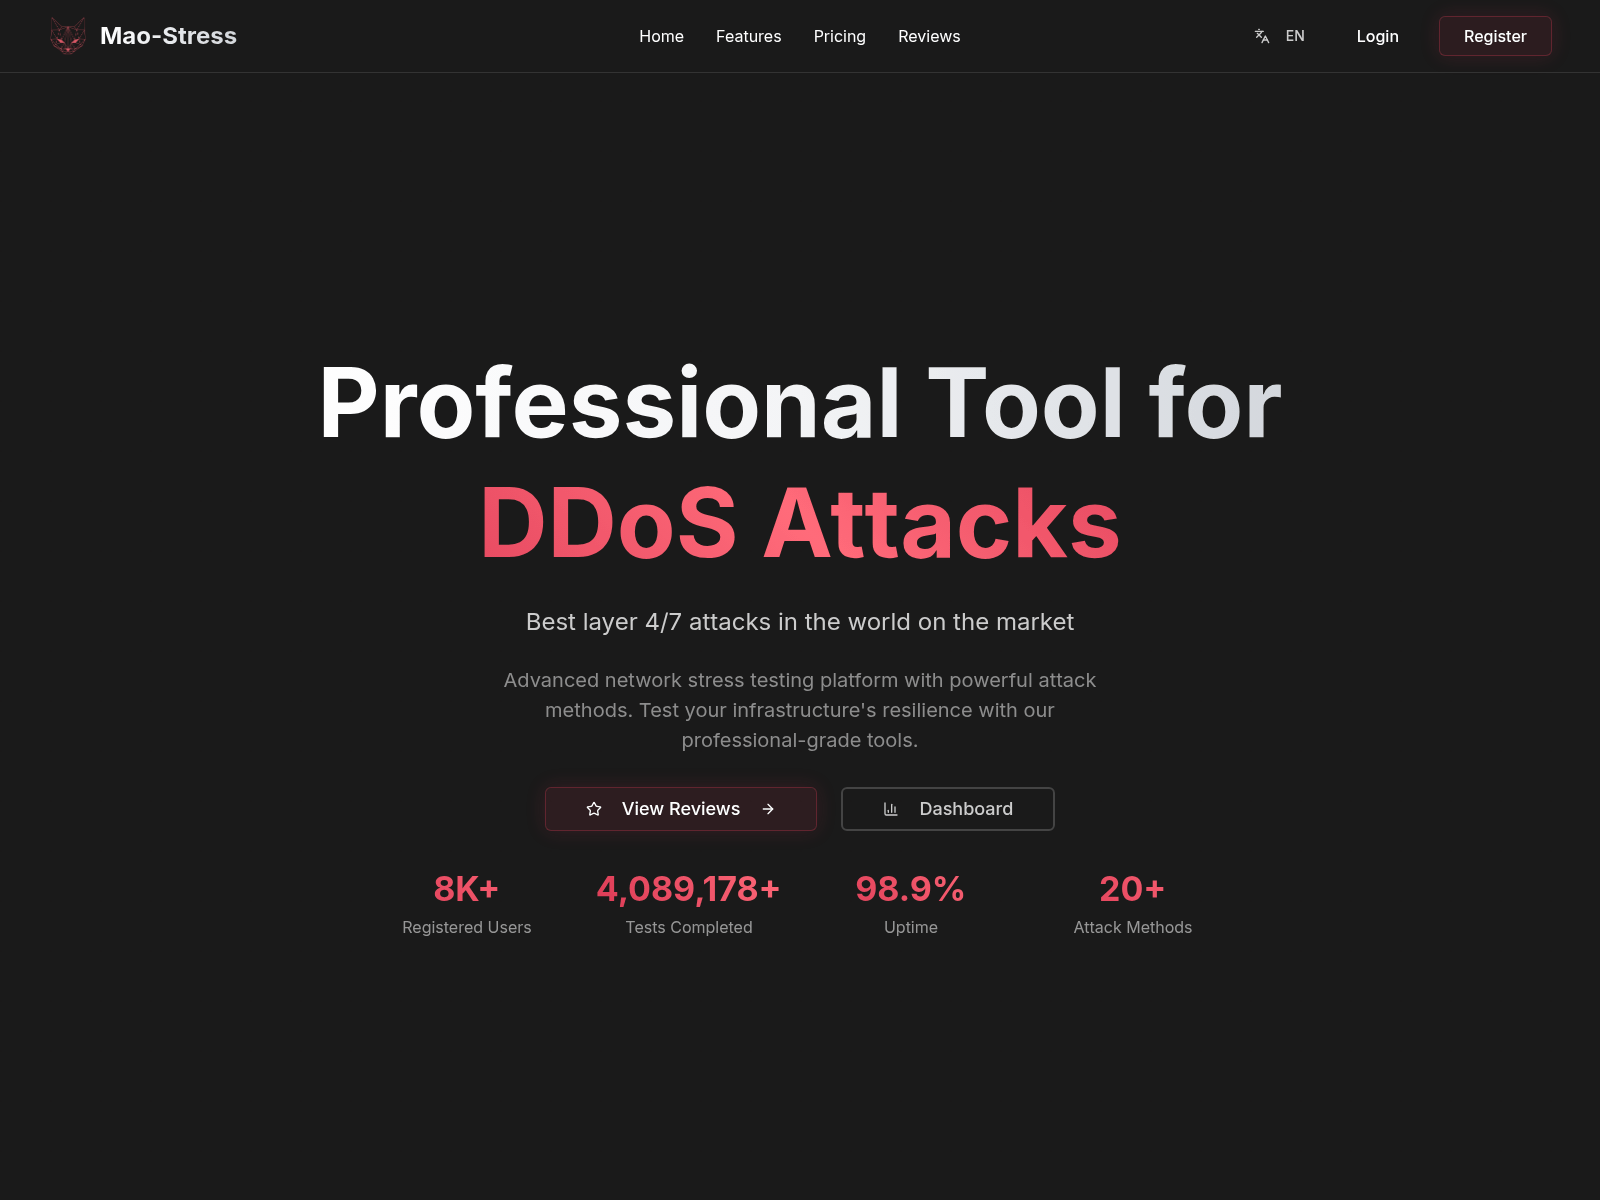Screen dimensions: 1600x1200
Task: Go to the Home nav item
Action: 661,36
